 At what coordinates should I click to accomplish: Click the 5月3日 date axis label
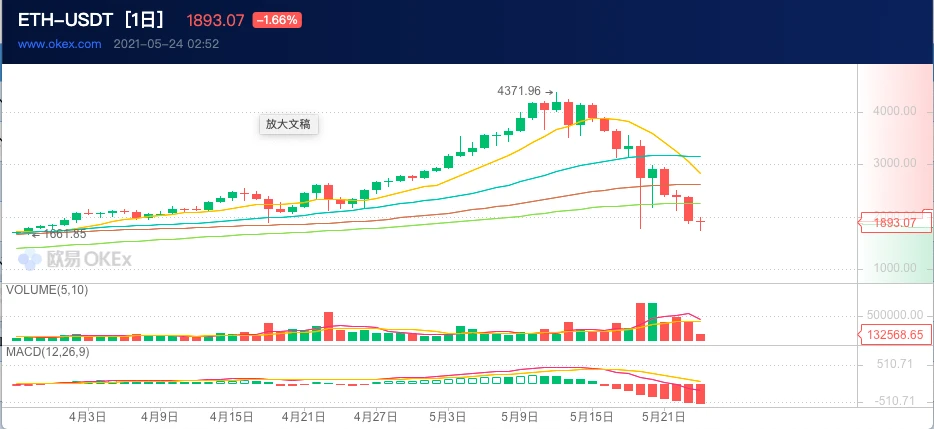(449, 416)
